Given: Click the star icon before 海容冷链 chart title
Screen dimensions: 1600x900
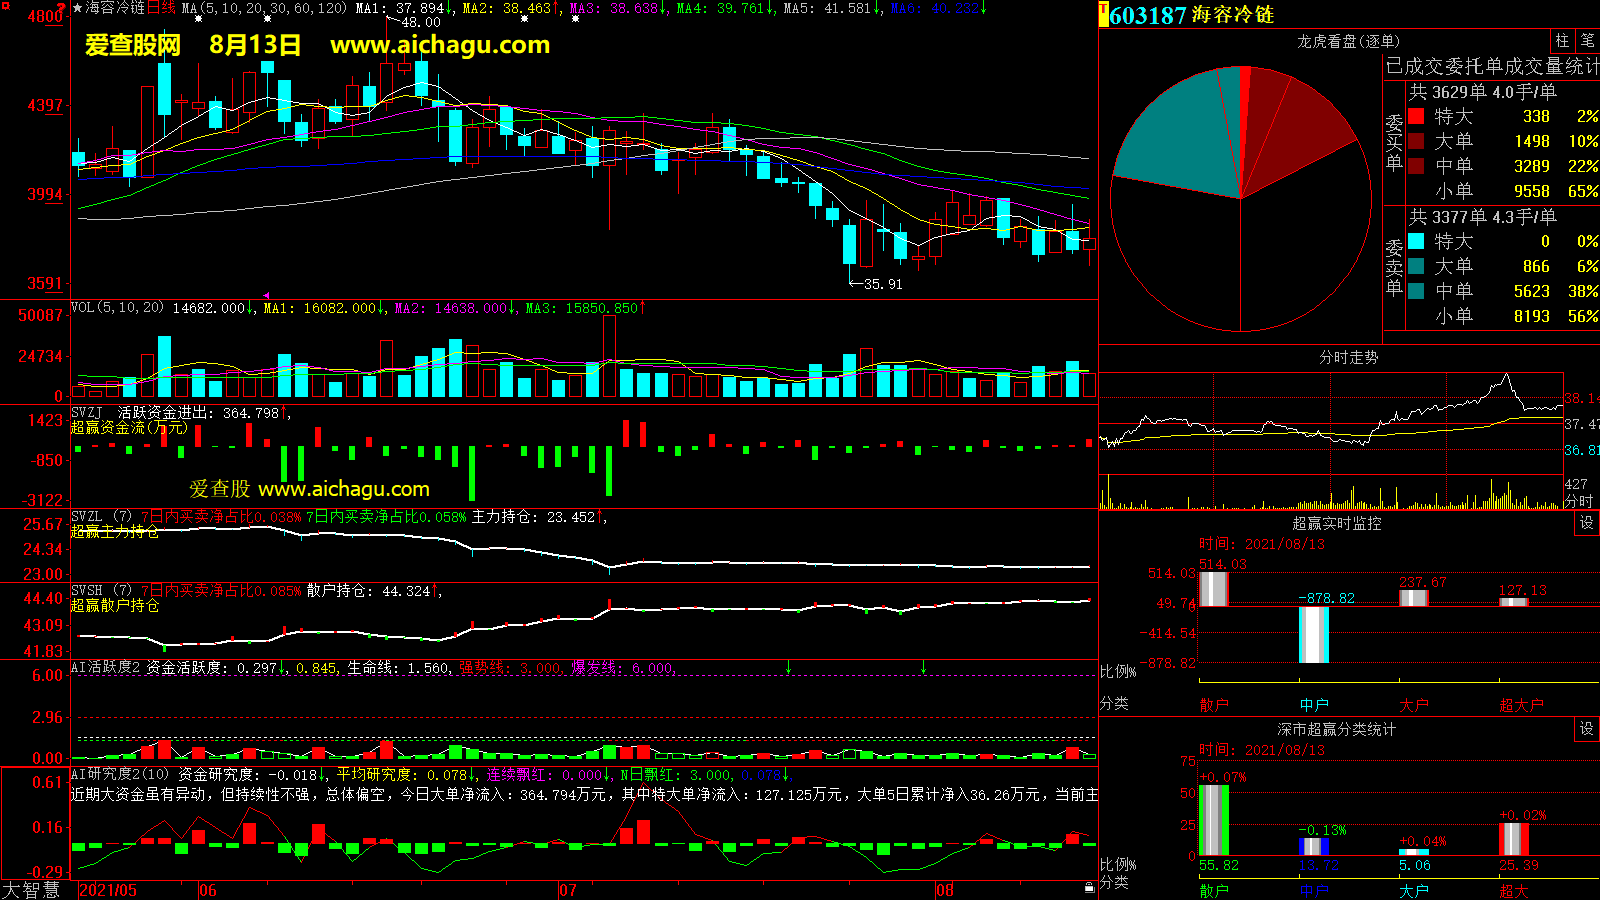Looking at the screenshot, I should coord(78,8).
